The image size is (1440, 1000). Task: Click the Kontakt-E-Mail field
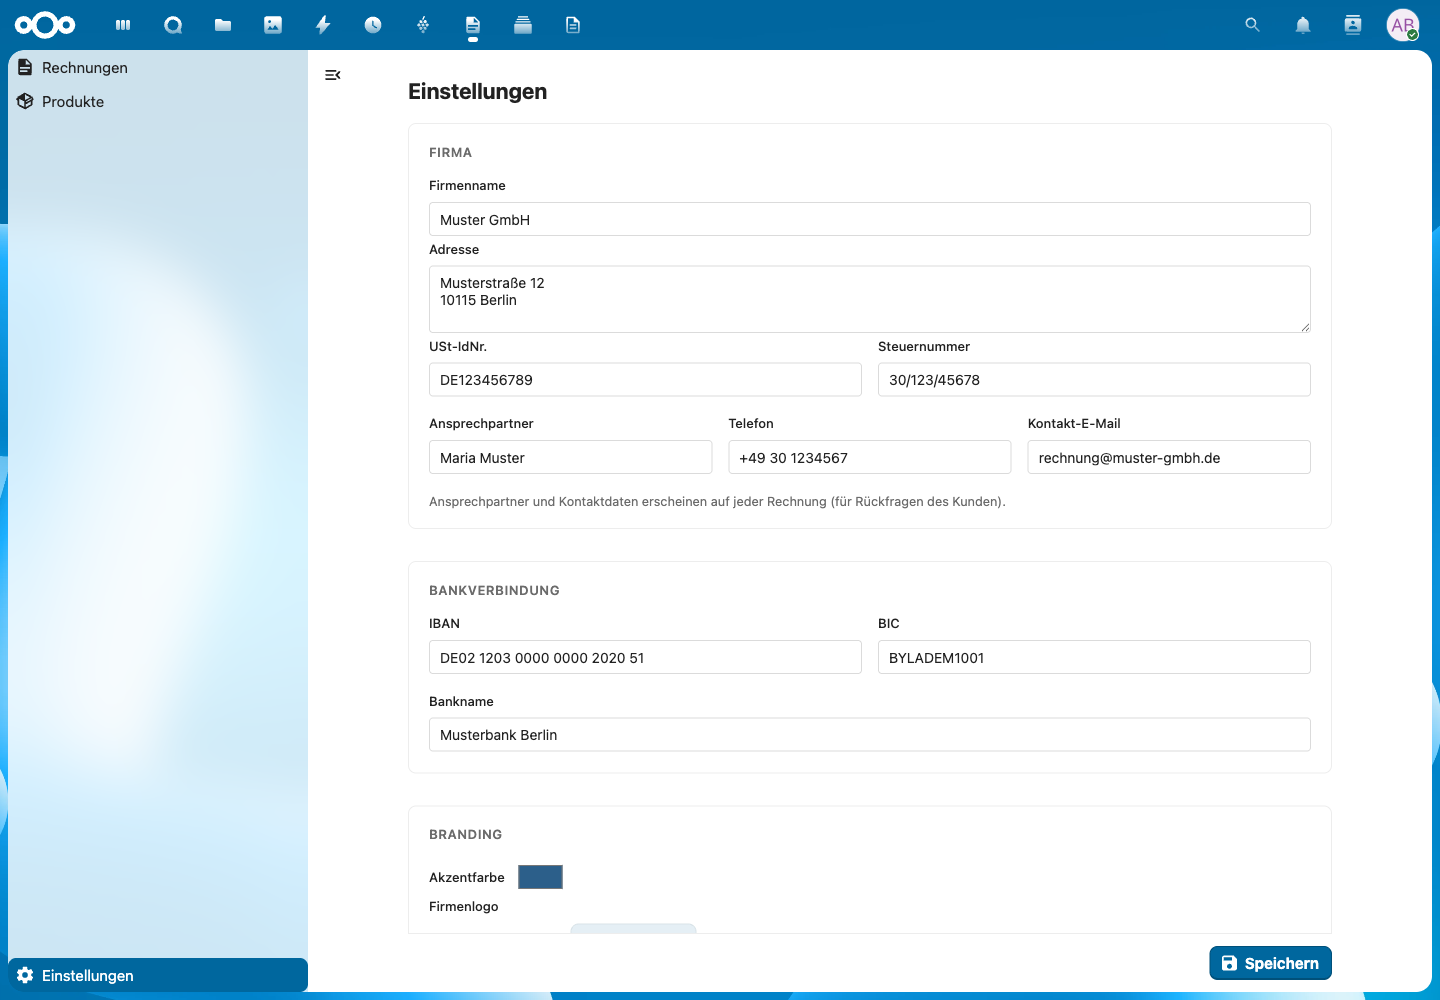(1169, 457)
